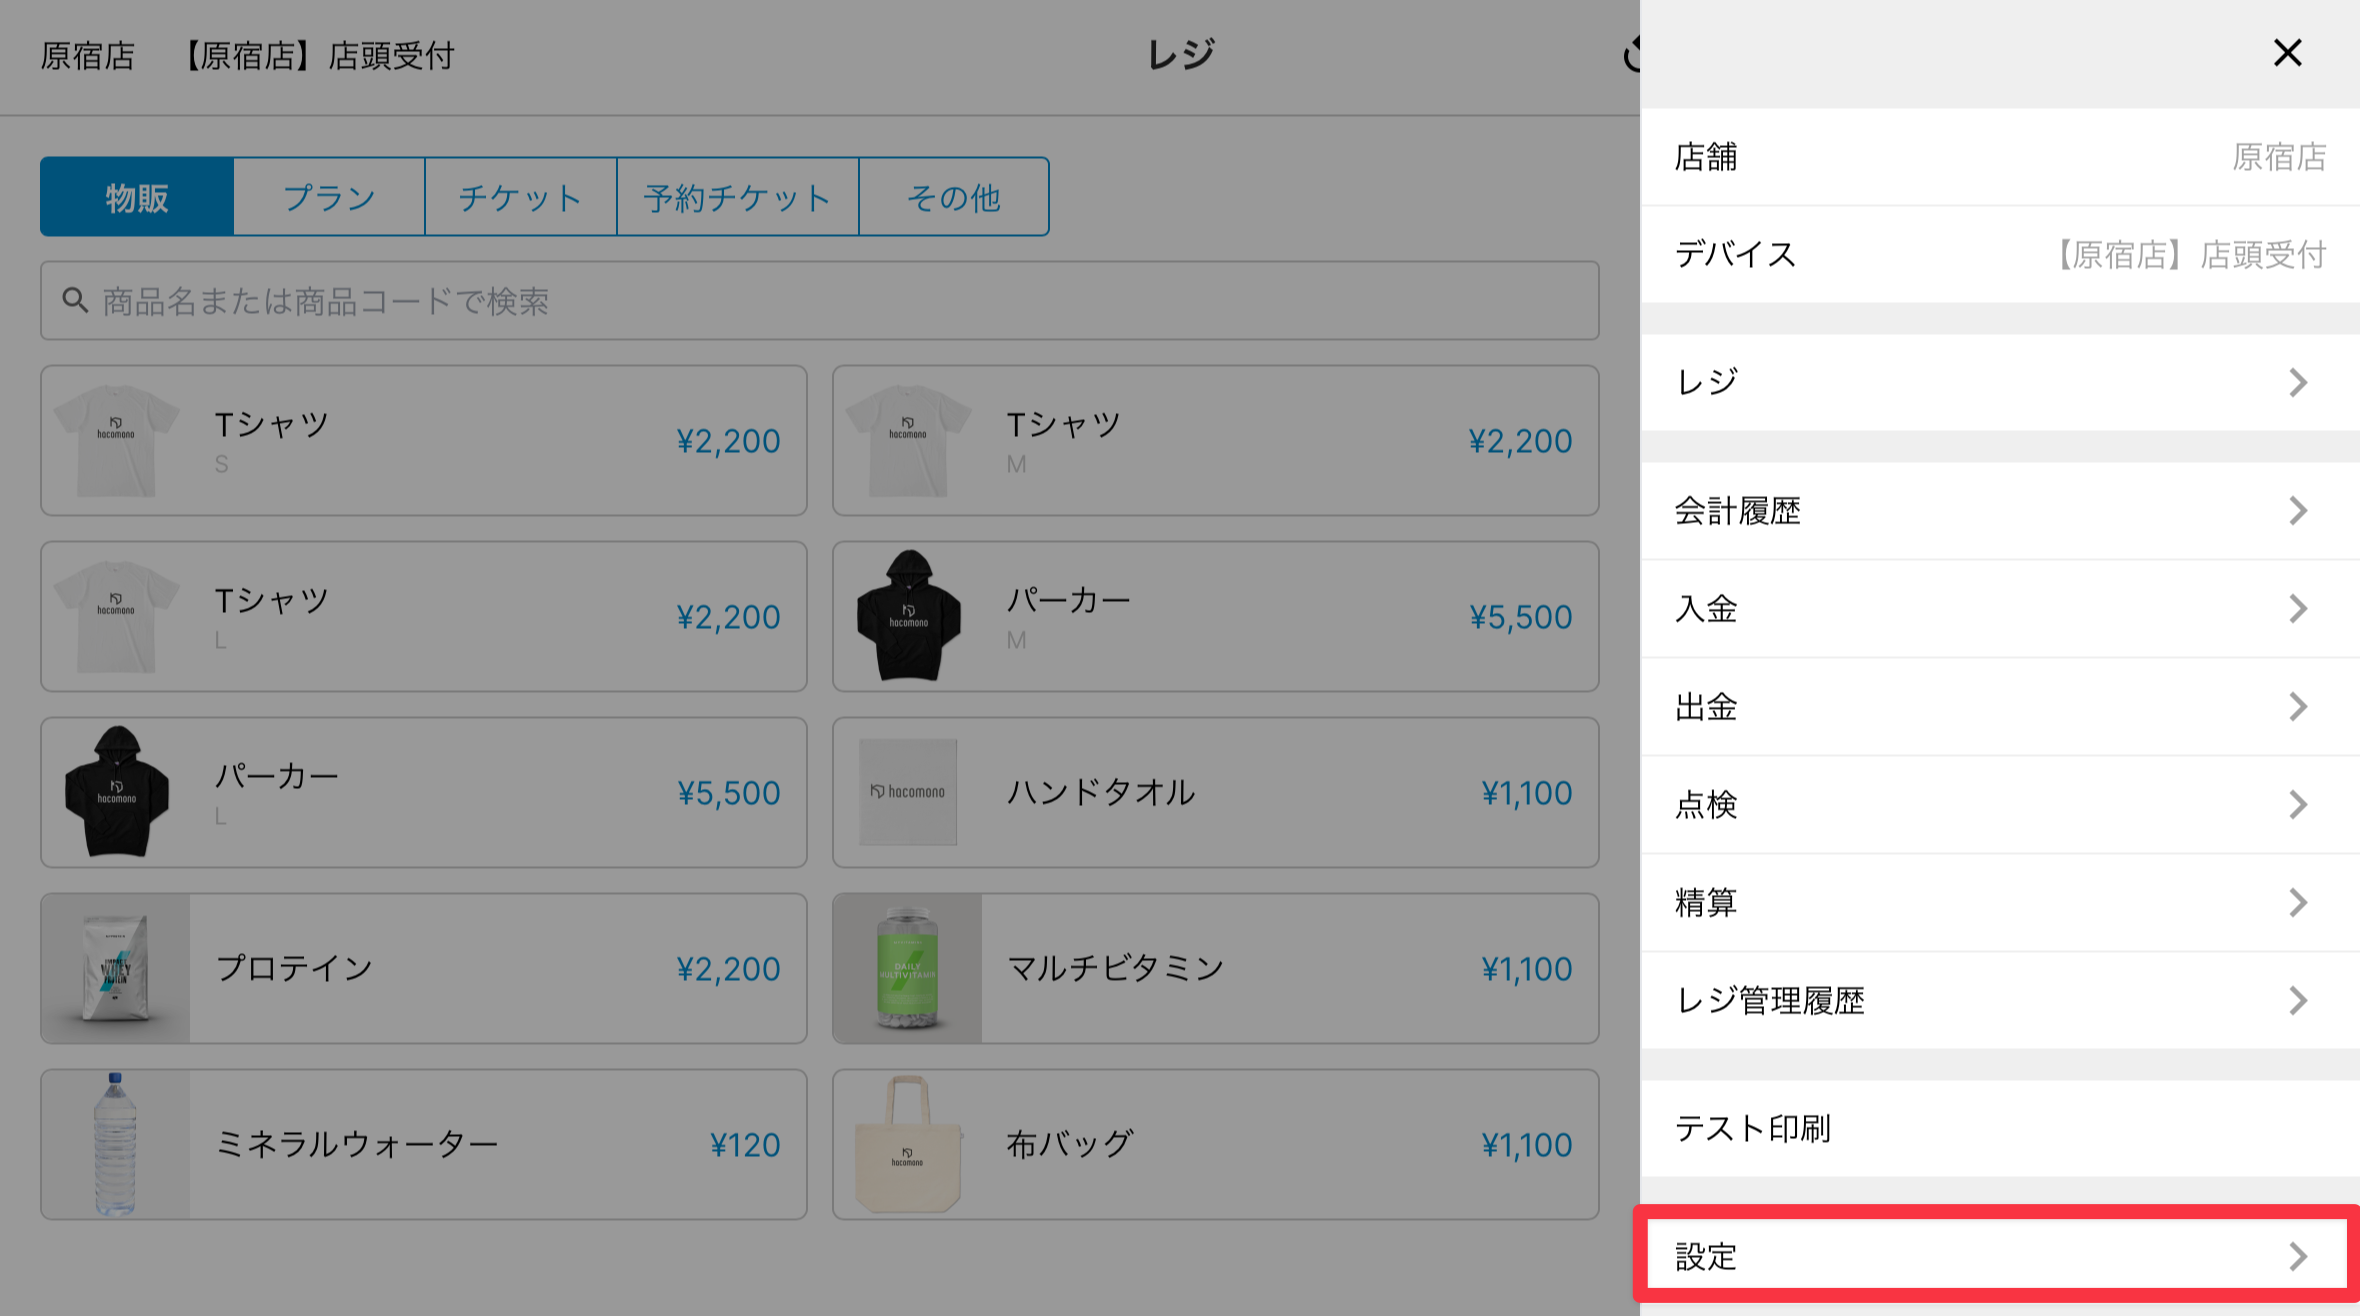Open the 入金 menu entry
2360x1316 pixels.
pos(1706,609)
